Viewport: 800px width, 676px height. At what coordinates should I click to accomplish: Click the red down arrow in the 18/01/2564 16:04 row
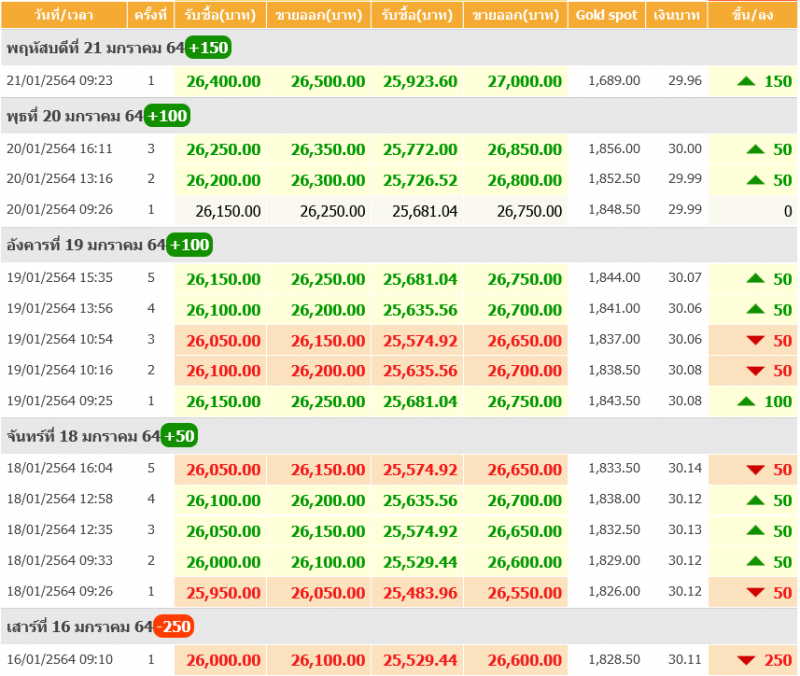(756, 470)
